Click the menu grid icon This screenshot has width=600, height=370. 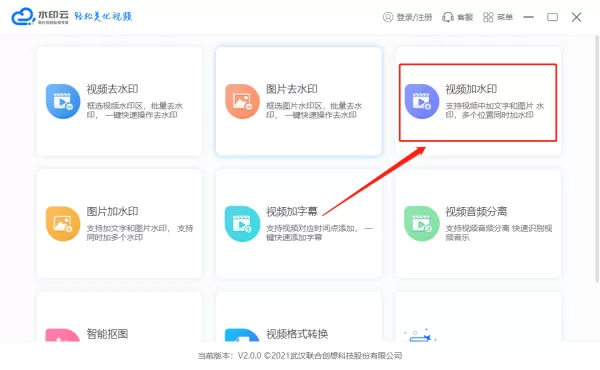(488, 17)
